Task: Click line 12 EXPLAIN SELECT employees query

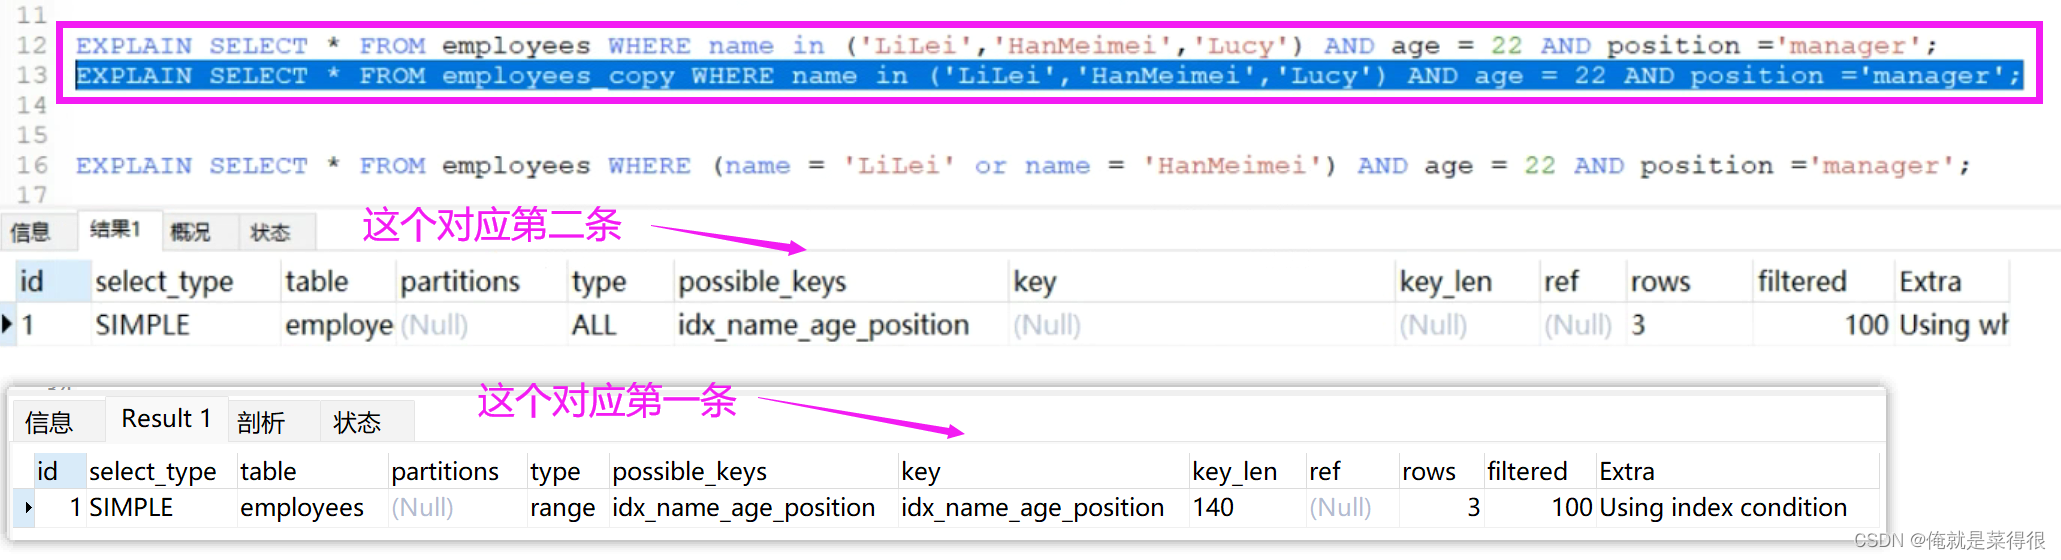Action: [x=1006, y=46]
